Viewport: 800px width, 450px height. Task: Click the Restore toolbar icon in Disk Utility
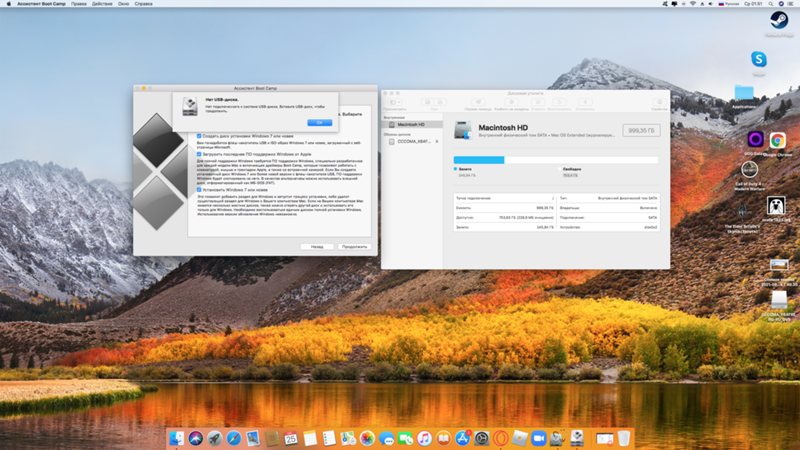(559, 102)
